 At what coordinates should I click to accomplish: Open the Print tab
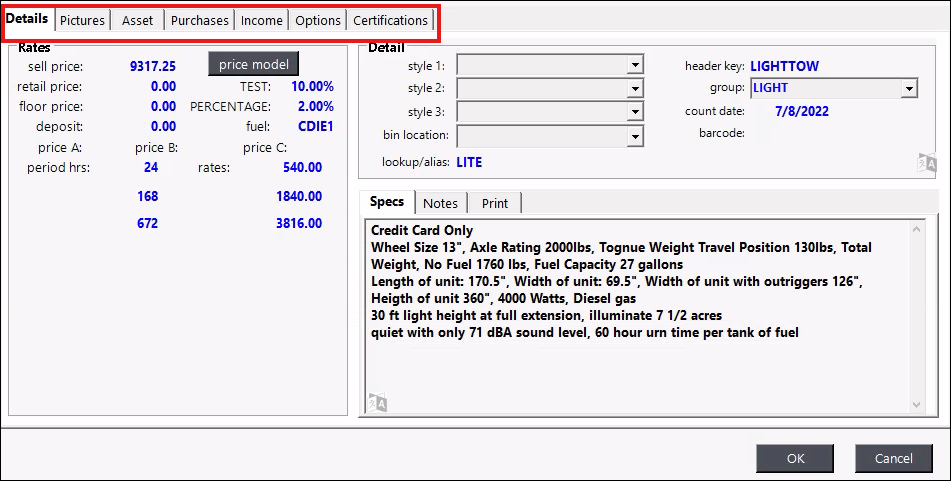coord(495,203)
